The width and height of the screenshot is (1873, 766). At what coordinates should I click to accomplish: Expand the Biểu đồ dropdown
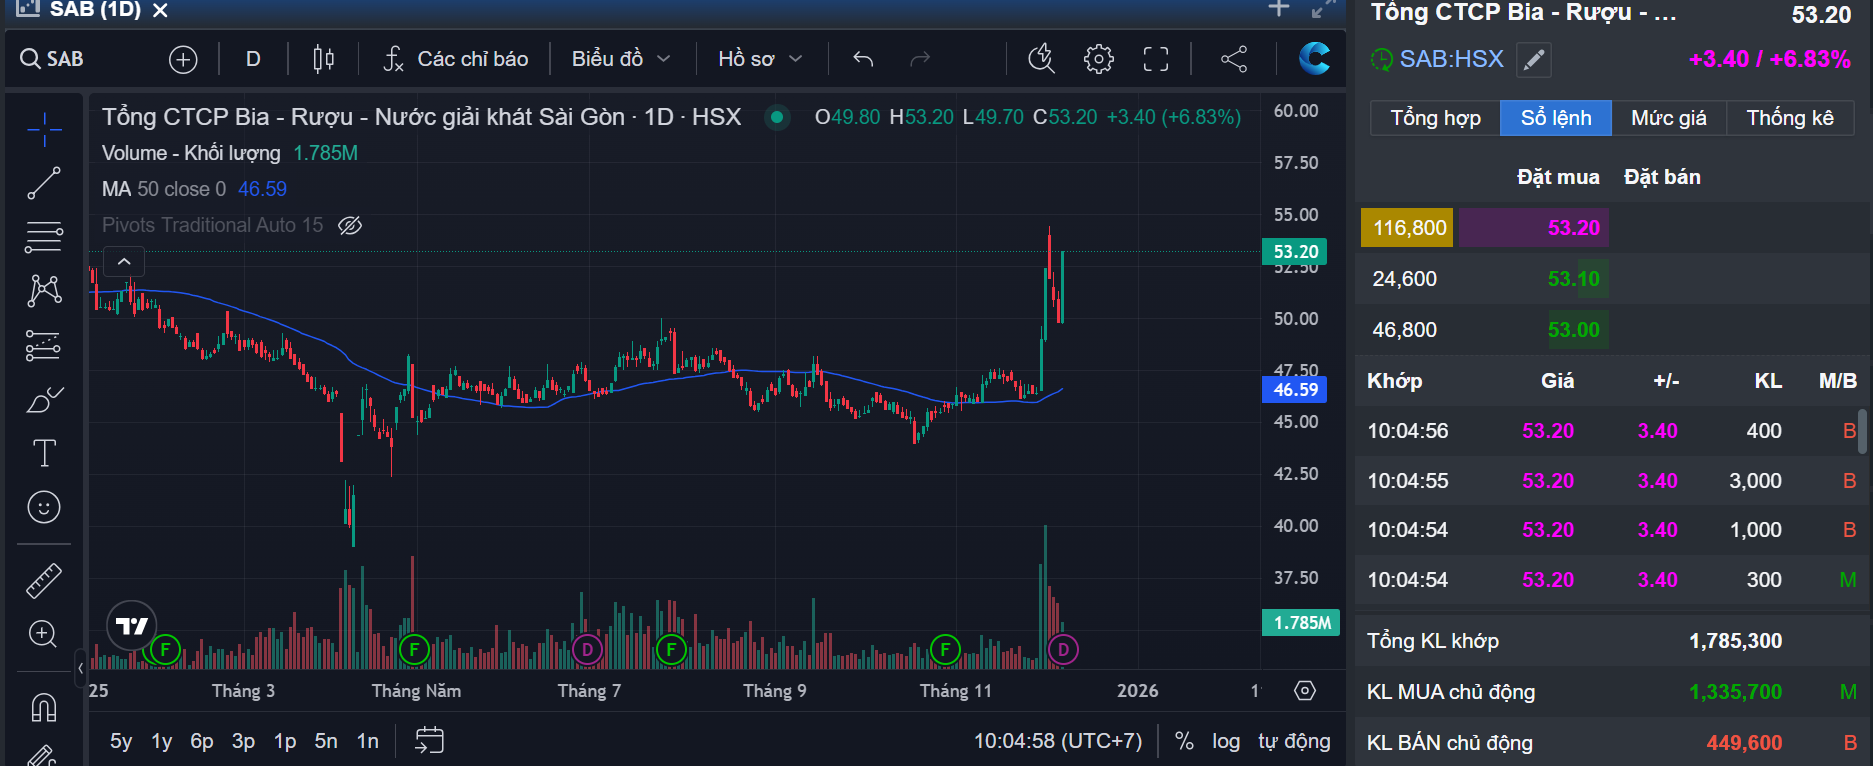621,59
